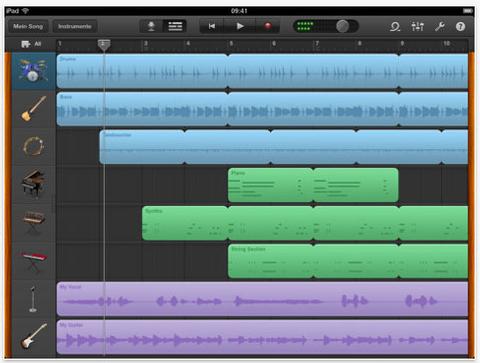Select the Drums region beginning at bar 5

[x=313, y=71]
